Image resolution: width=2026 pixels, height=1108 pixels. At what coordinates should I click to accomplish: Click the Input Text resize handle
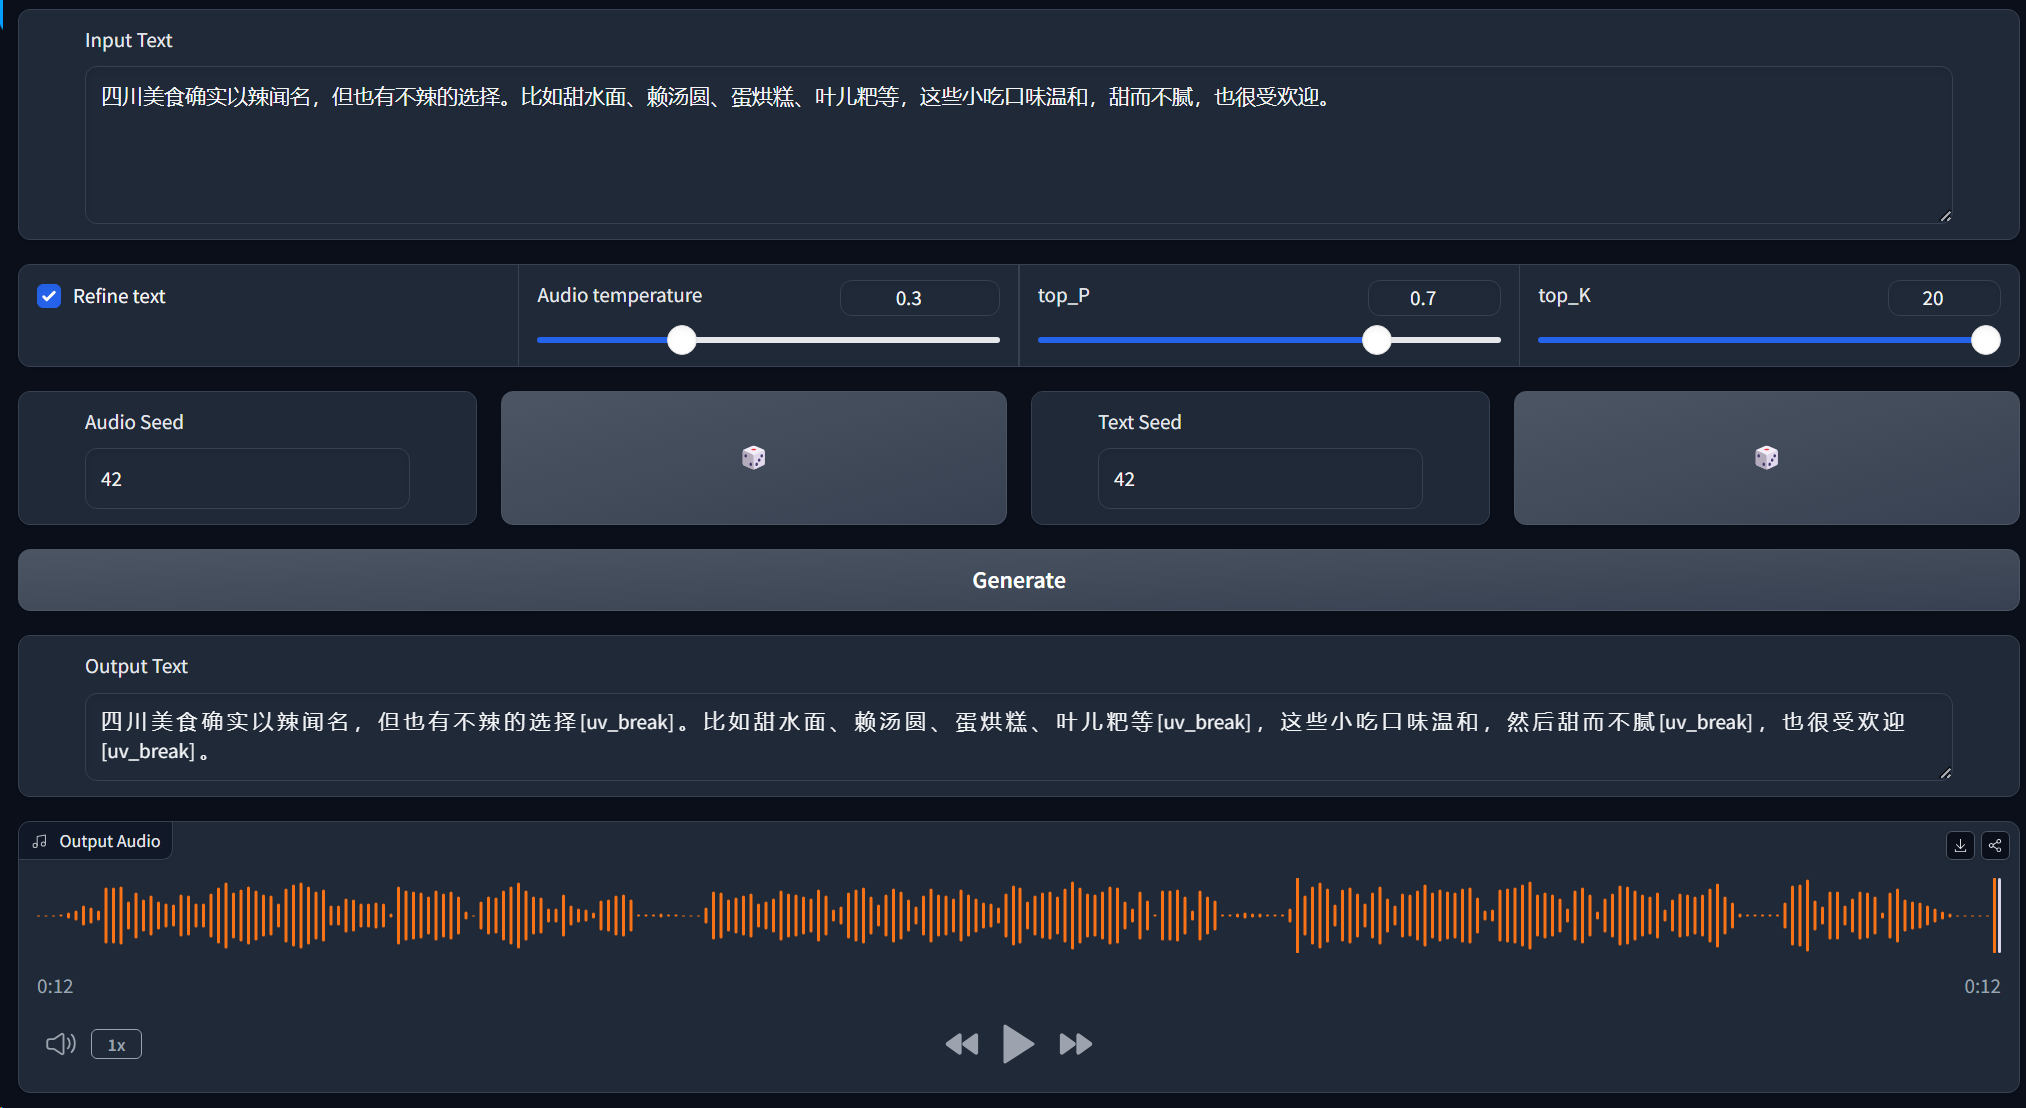pos(1946,216)
